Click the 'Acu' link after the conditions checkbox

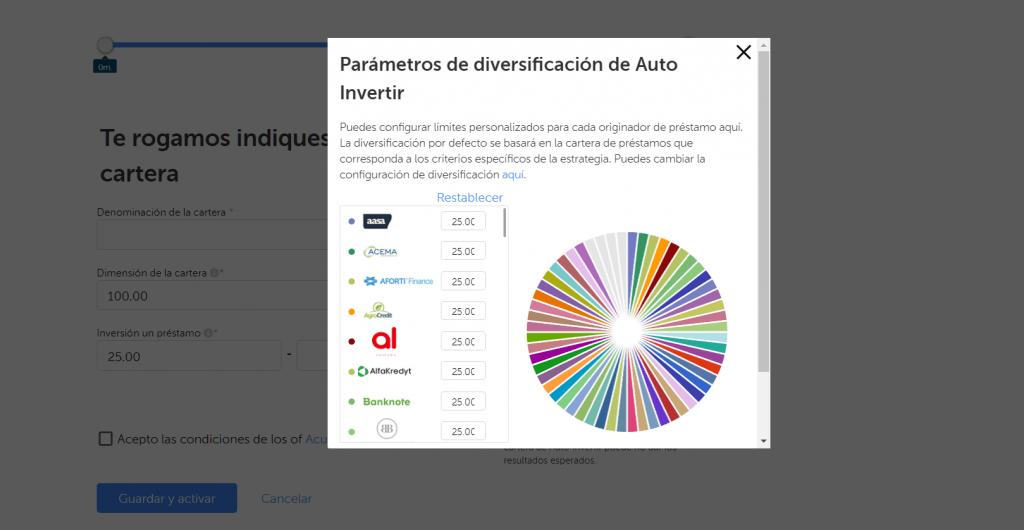point(316,439)
